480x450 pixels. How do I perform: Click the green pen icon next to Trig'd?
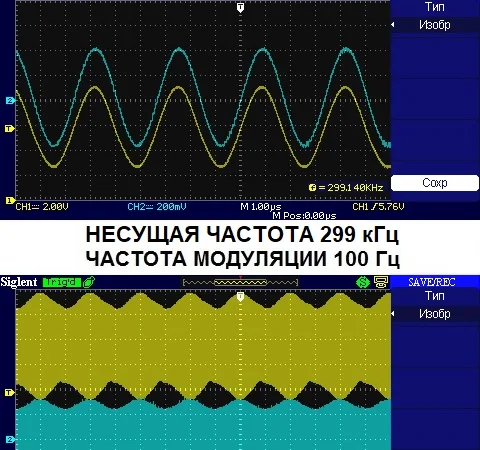click(x=89, y=282)
